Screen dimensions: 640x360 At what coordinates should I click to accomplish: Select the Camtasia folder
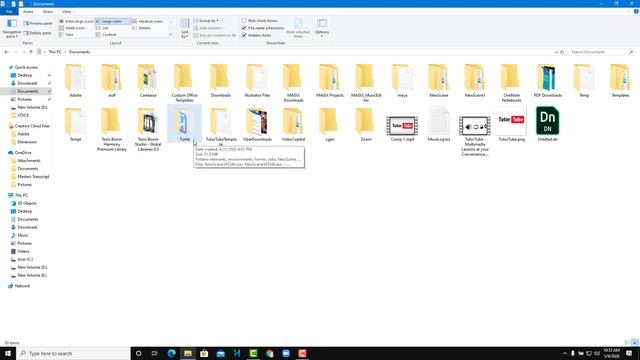[x=148, y=81]
